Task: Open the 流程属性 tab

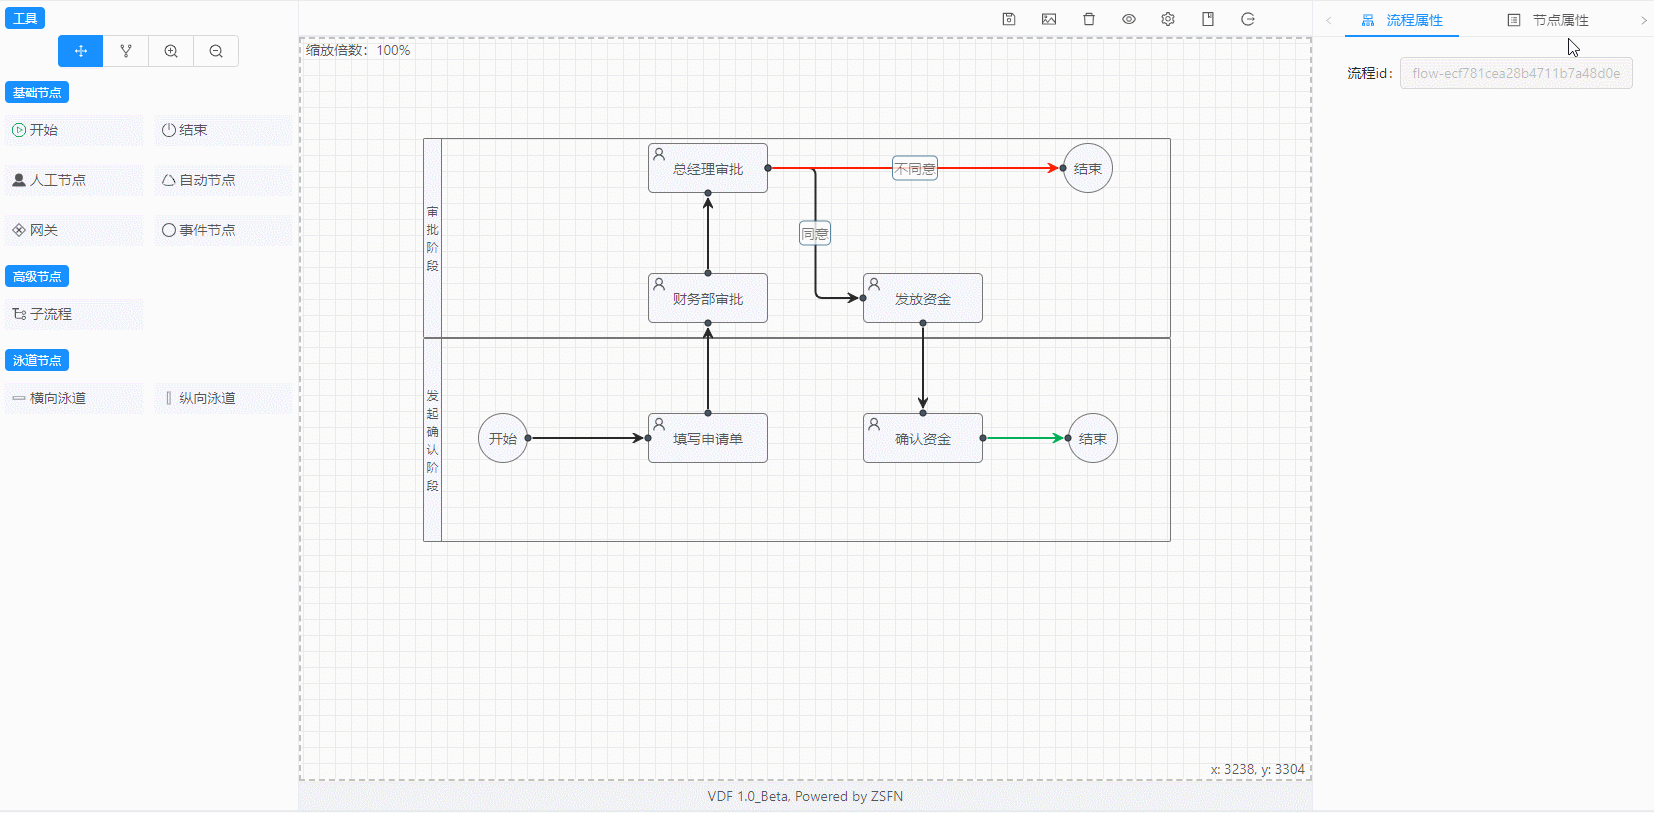Action: [x=1402, y=20]
